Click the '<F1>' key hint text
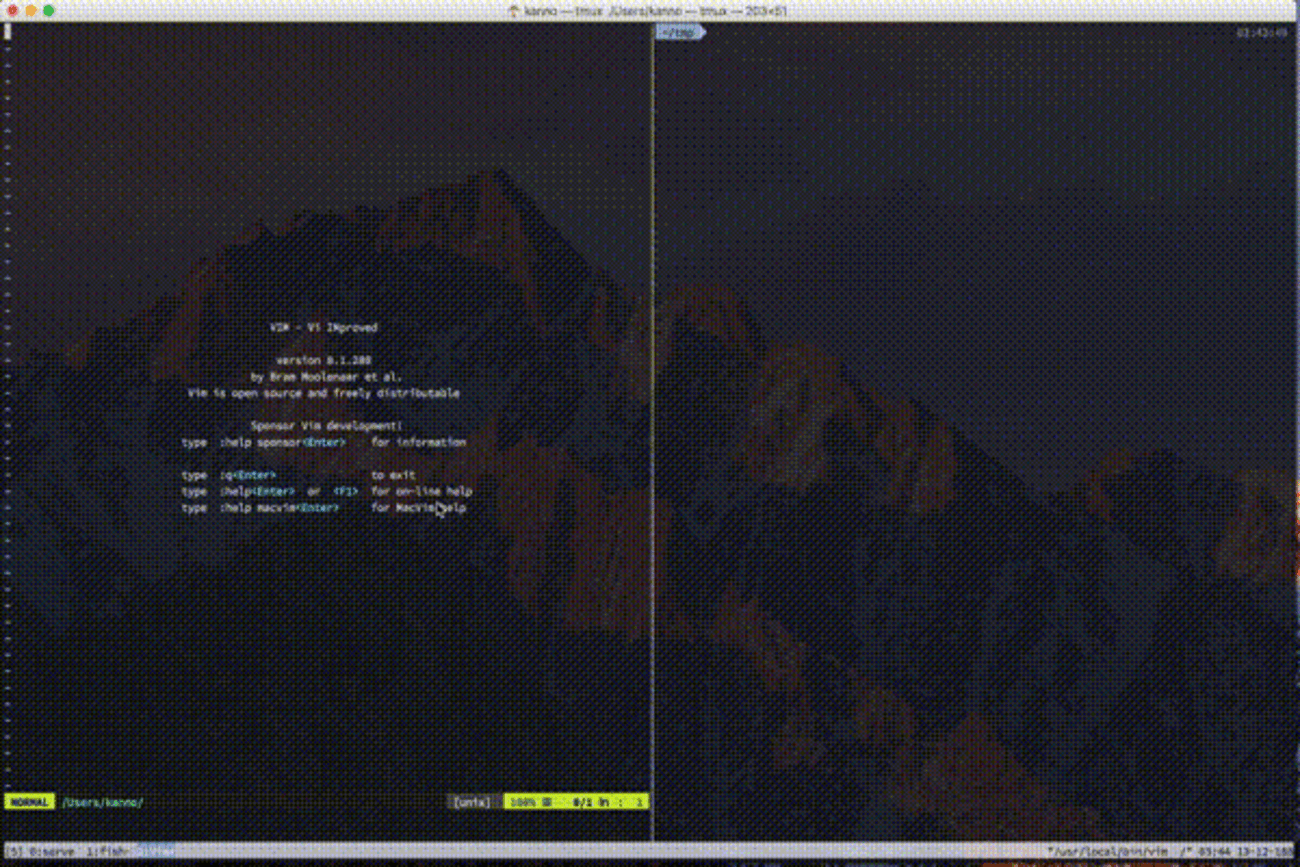This screenshot has height=867, width=1300. 345,491
